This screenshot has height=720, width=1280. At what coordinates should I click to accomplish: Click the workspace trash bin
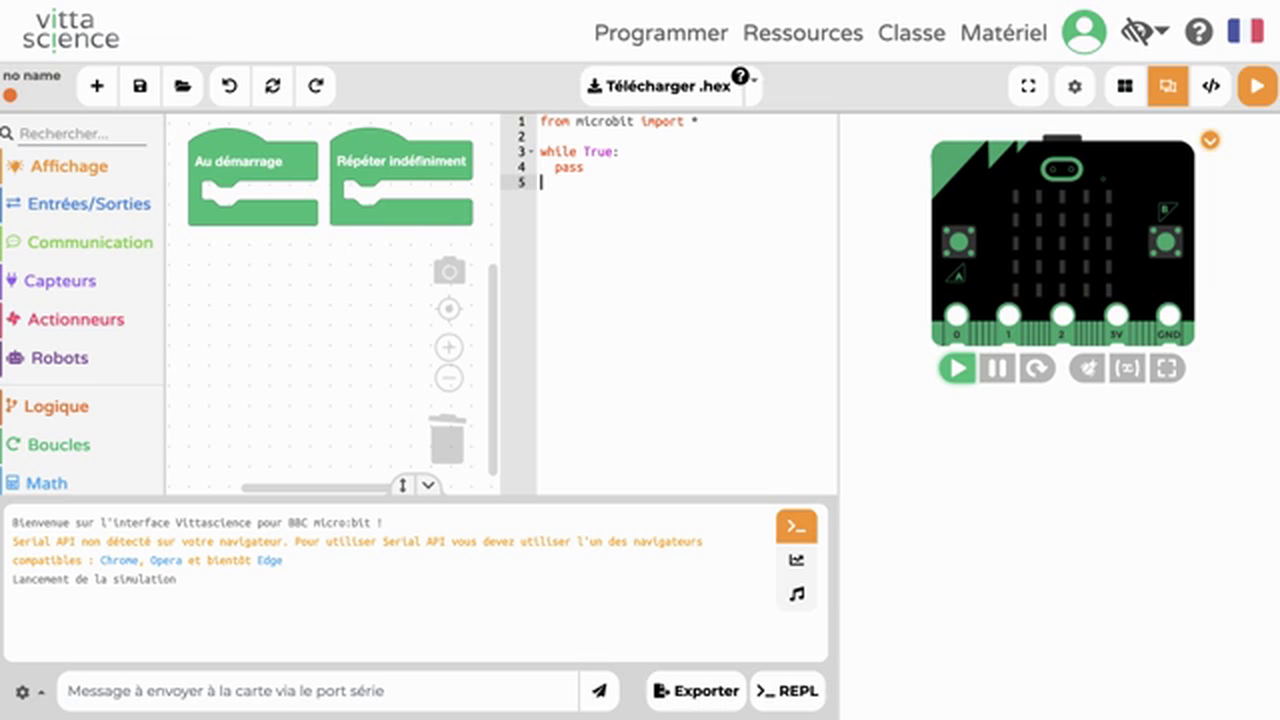point(447,440)
